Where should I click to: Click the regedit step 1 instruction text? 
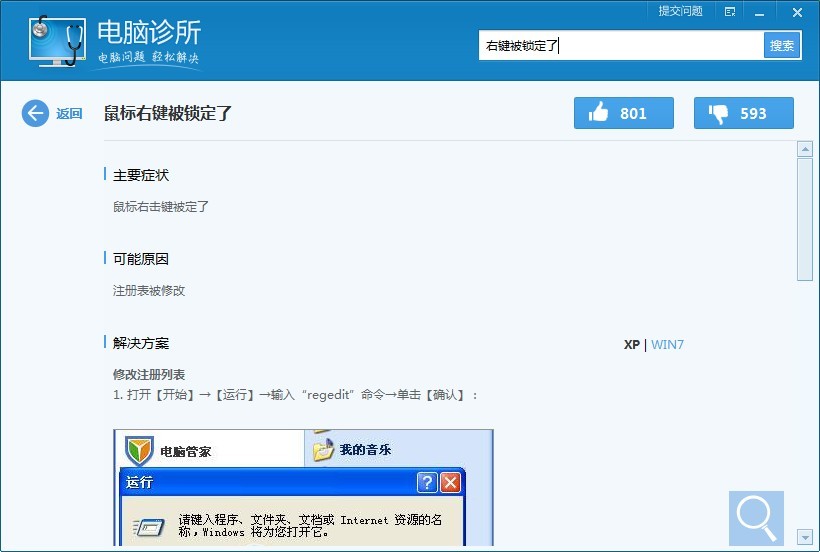tap(295, 395)
